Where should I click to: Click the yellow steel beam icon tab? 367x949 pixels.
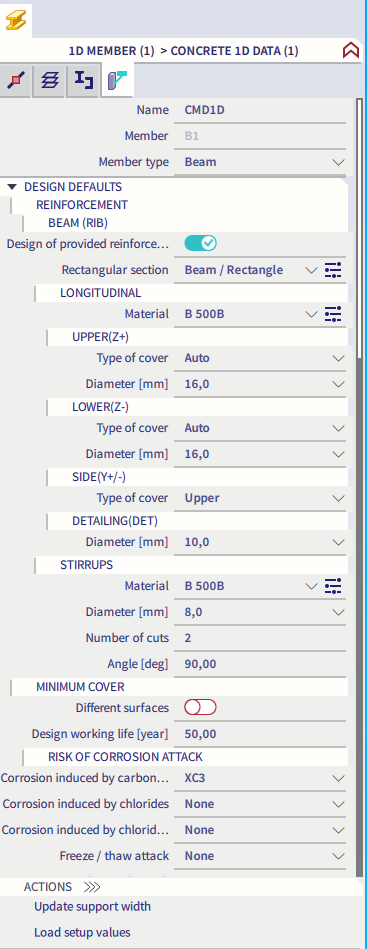point(16,21)
